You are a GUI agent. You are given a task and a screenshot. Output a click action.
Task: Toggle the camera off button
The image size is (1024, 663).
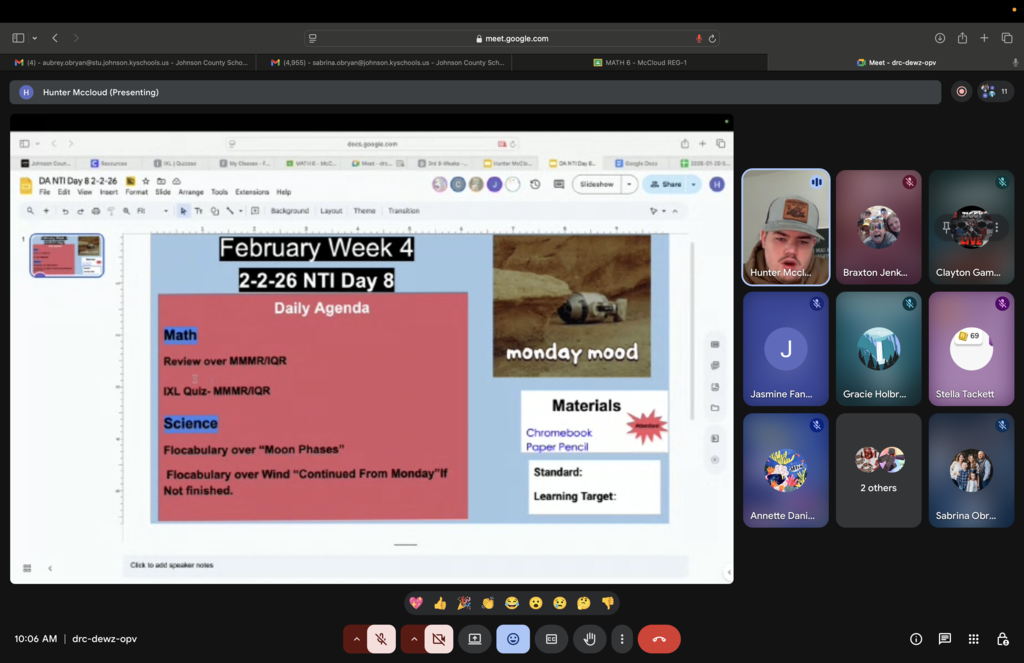438,639
